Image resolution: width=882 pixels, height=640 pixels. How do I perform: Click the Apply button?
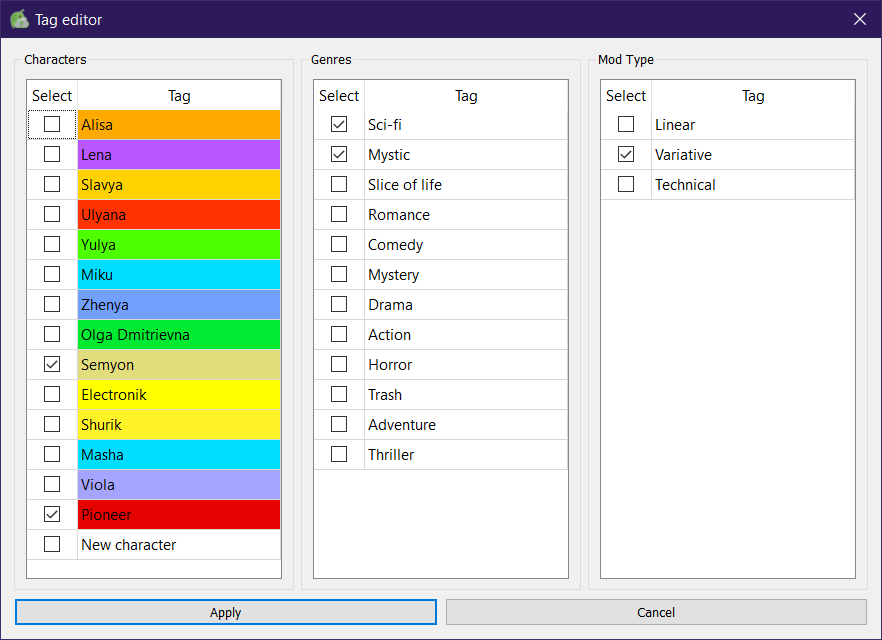click(226, 612)
